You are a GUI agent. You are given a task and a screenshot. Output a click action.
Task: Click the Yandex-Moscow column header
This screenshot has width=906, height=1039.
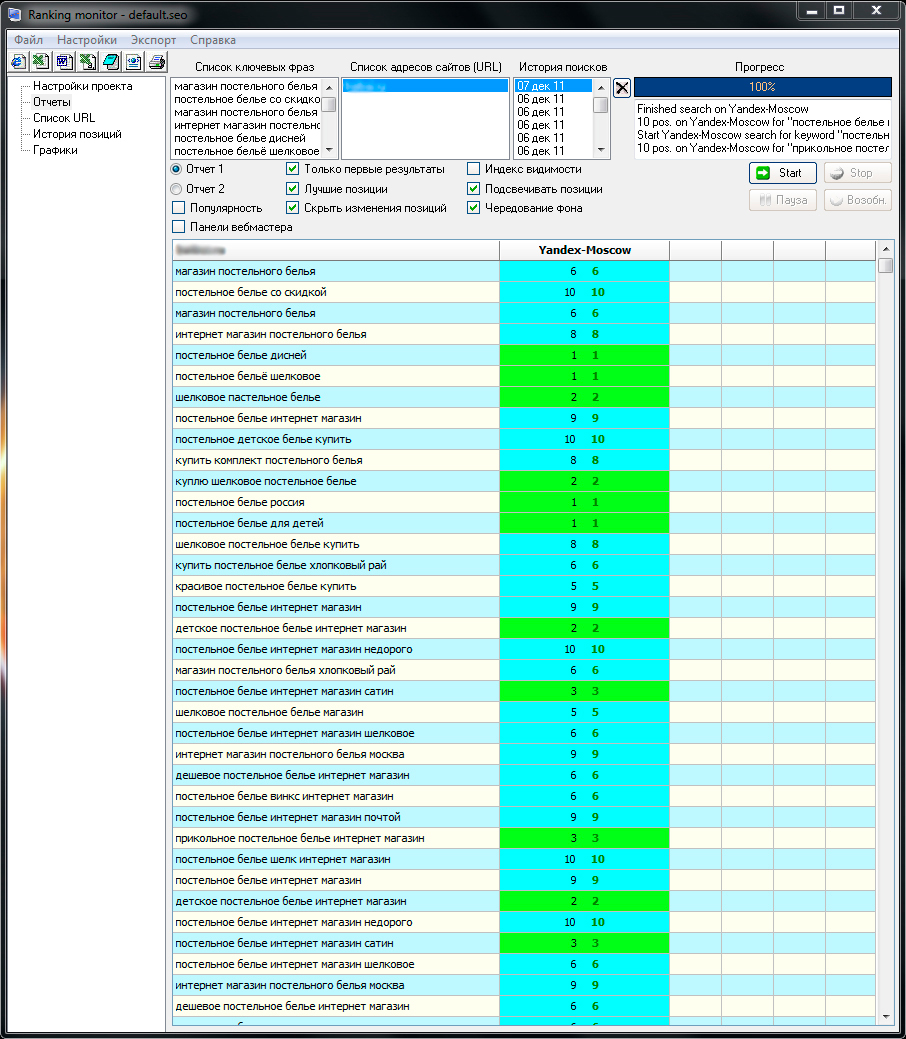585,250
